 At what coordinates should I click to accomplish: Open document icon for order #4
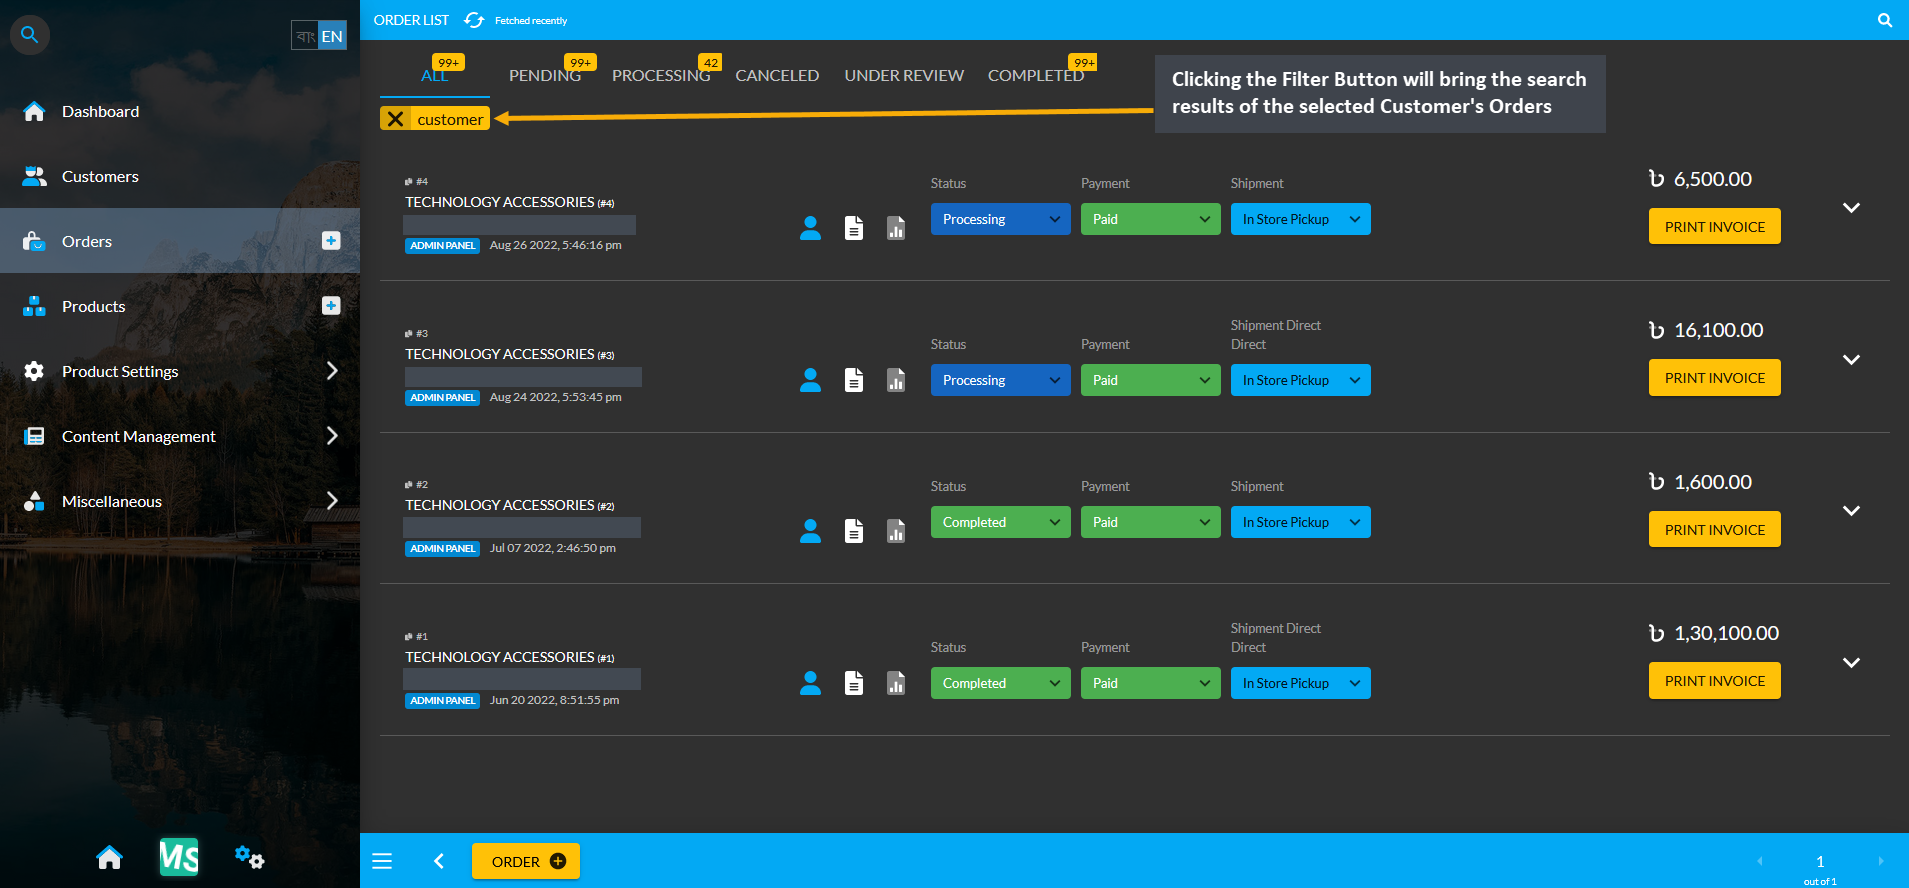click(854, 229)
